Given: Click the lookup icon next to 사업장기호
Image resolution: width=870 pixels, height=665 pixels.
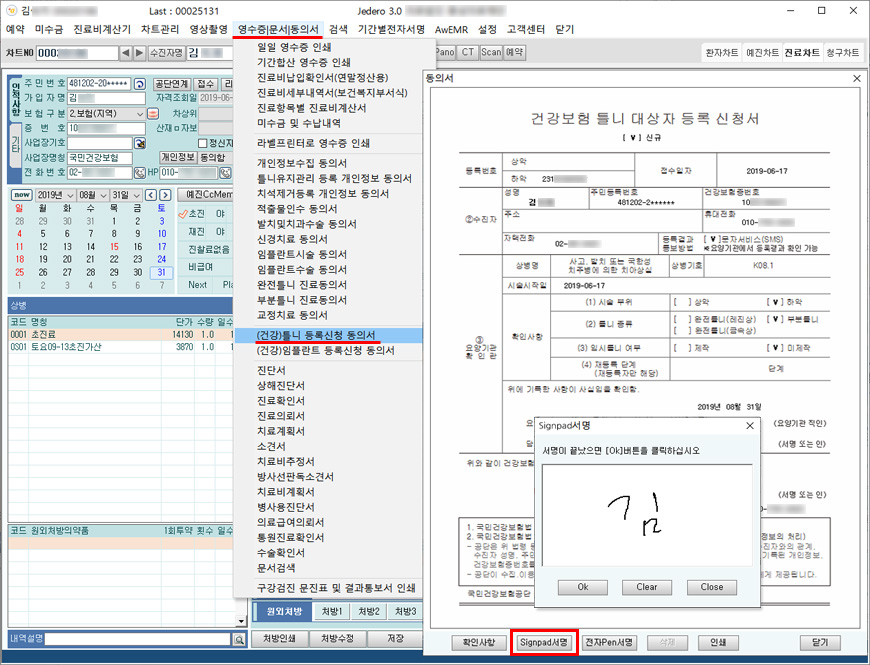Looking at the screenshot, I should click(137, 143).
